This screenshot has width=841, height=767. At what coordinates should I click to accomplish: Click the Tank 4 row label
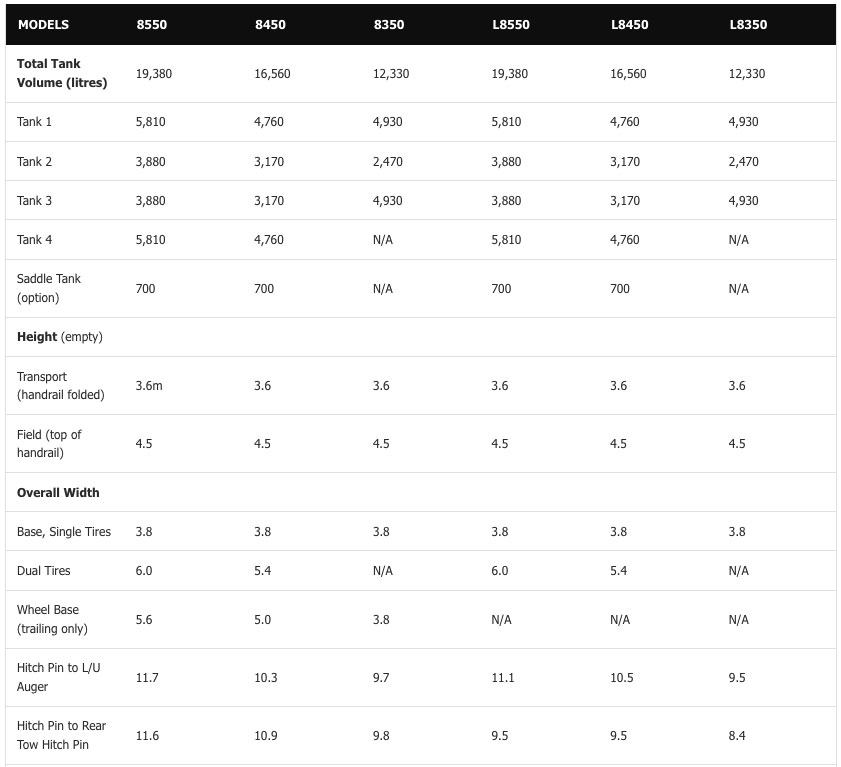tap(35, 240)
